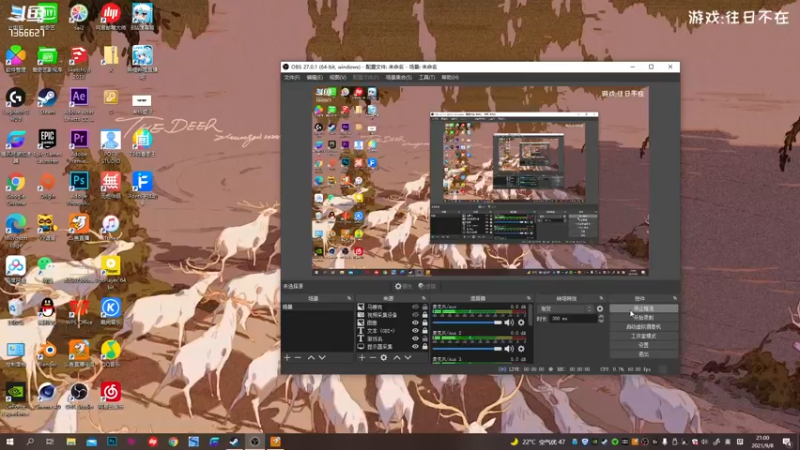Viewport: 800px width, 450px height.
Task: Click the 停止推流 button in Controls
Action: point(643,309)
